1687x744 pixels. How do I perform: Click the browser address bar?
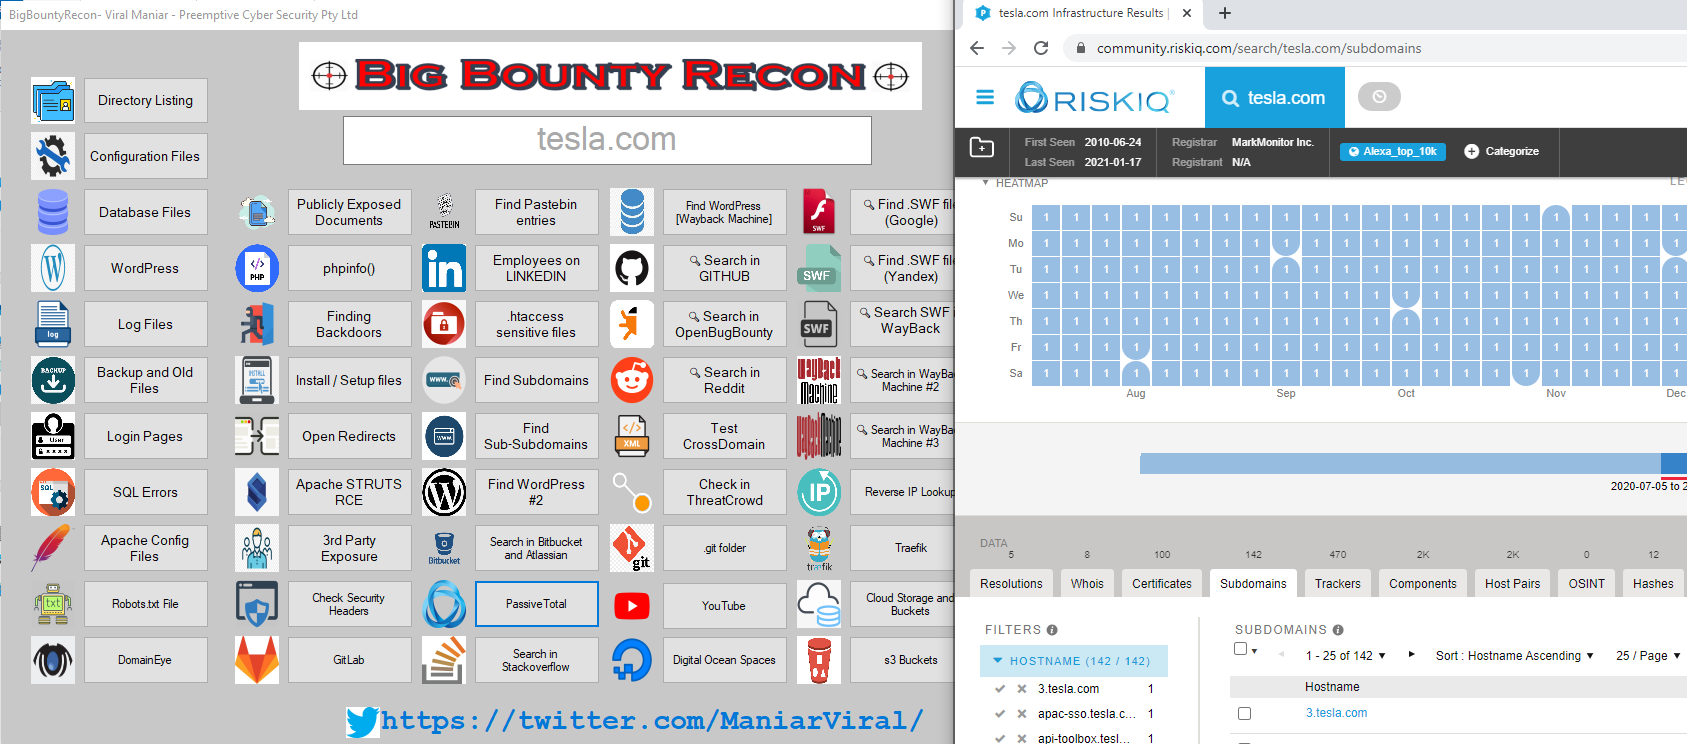pos(1375,48)
